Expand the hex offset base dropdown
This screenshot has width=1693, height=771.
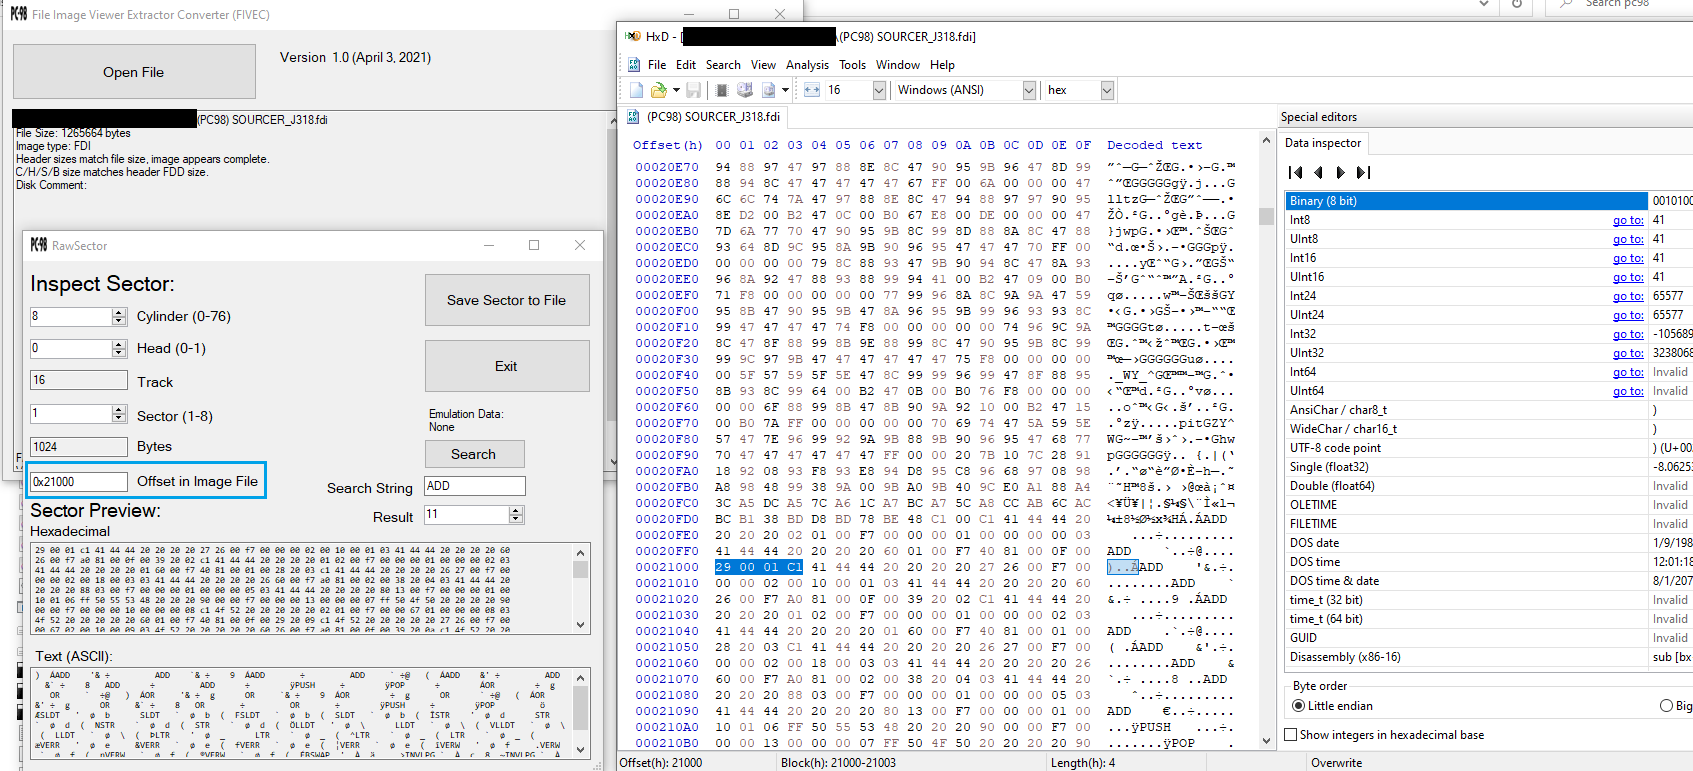click(1107, 90)
